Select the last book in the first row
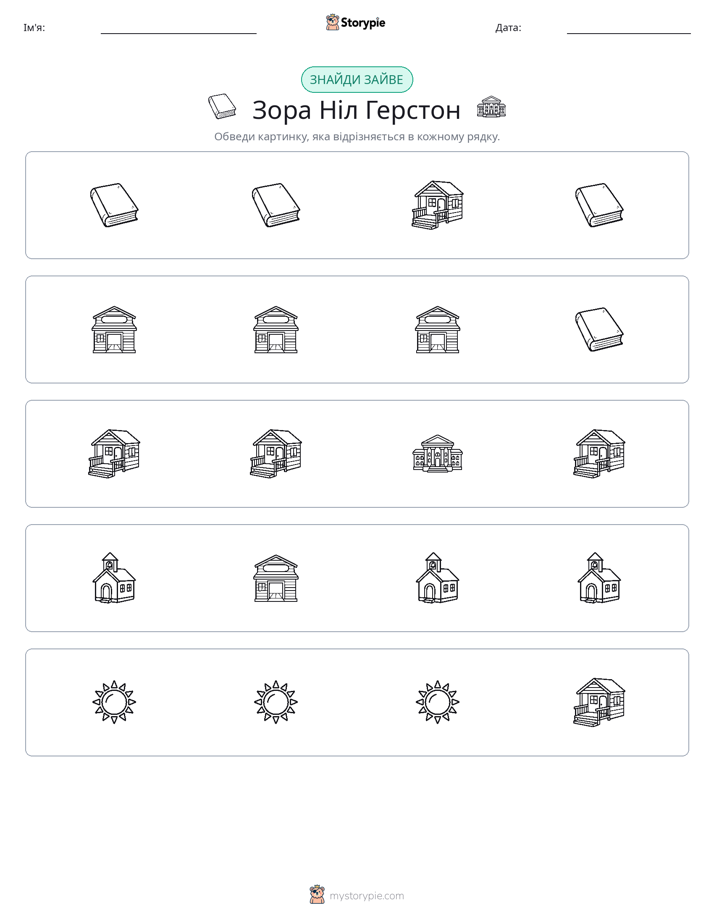The image size is (714, 924). [599, 204]
